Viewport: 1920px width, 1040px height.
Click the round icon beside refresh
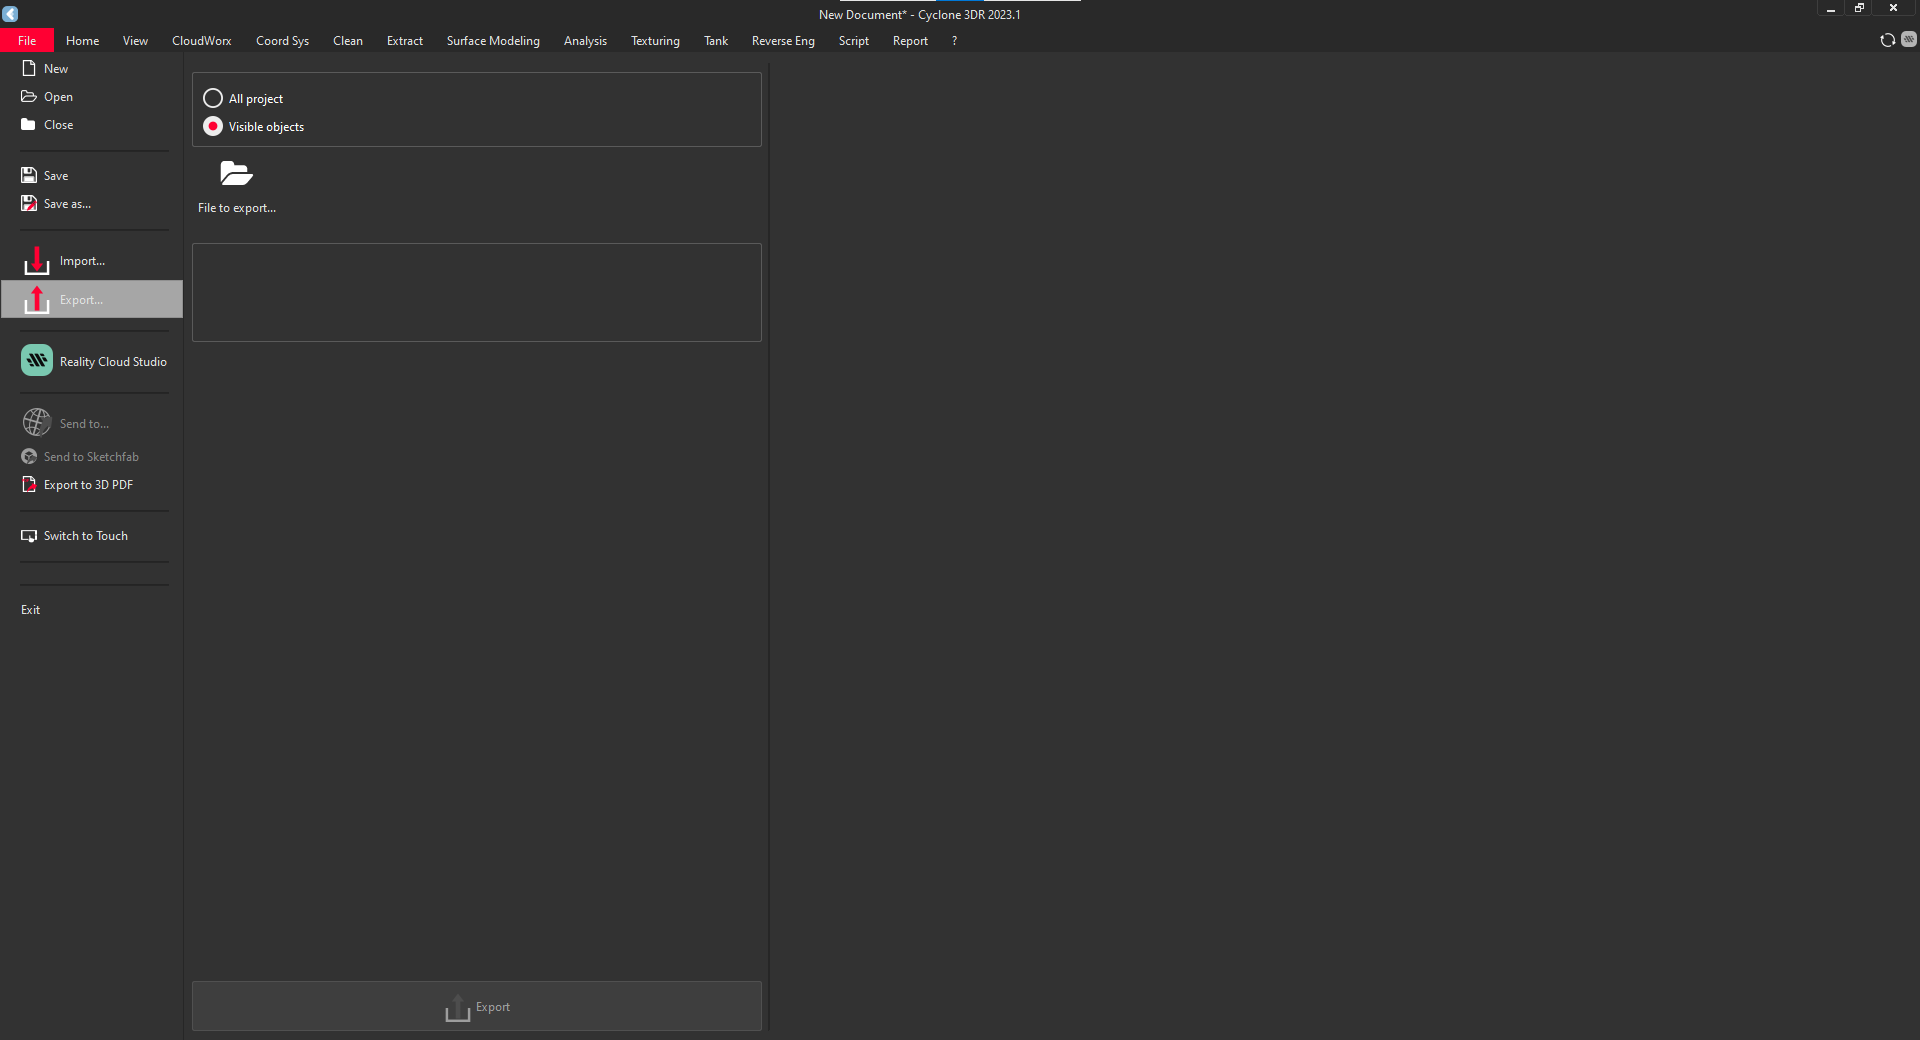[x=1909, y=39]
